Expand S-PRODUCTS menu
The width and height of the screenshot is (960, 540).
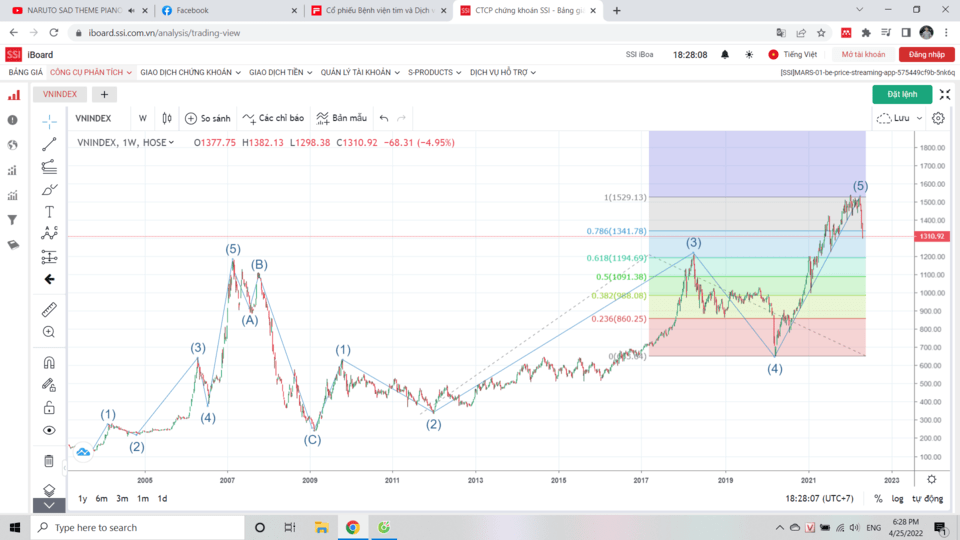point(435,72)
